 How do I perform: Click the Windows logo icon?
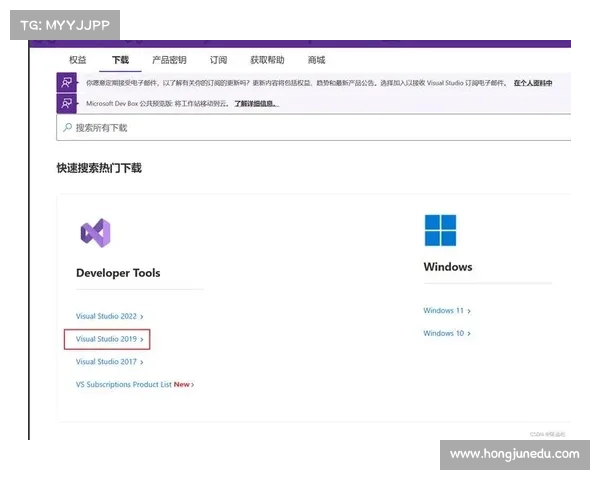pyautogui.click(x=440, y=230)
